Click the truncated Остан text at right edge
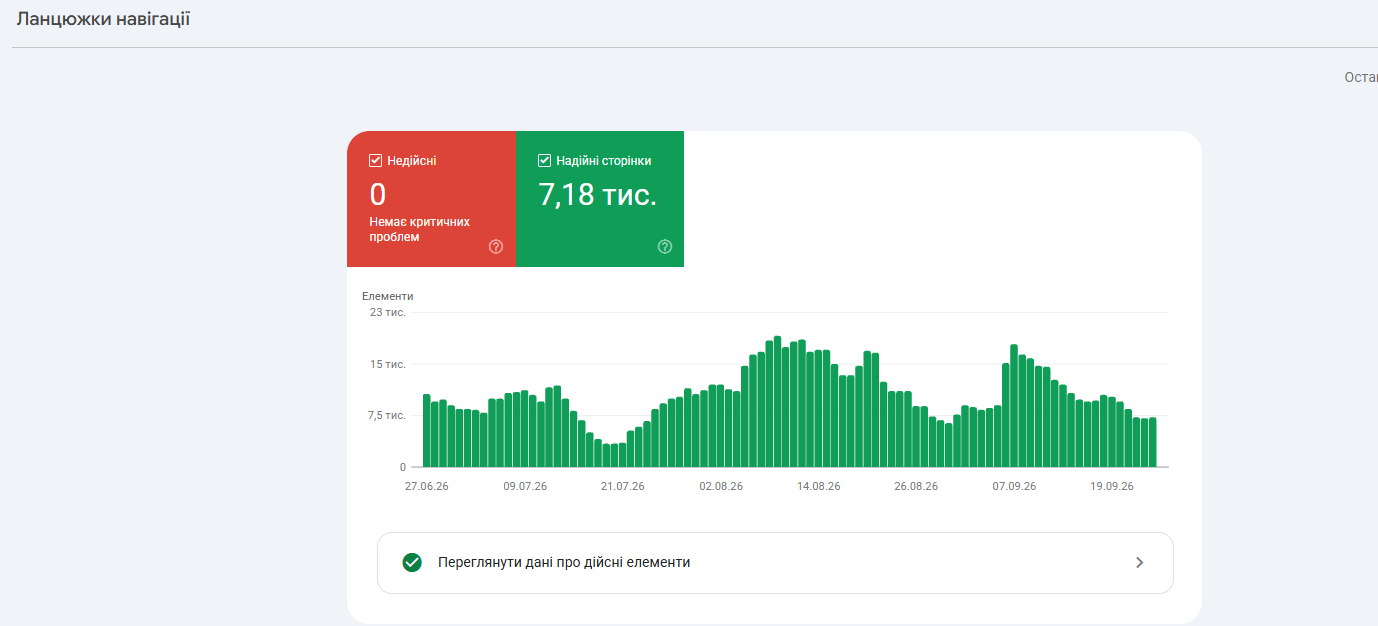Image resolution: width=1378 pixels, height=626 pixels. pos(1361,78)
